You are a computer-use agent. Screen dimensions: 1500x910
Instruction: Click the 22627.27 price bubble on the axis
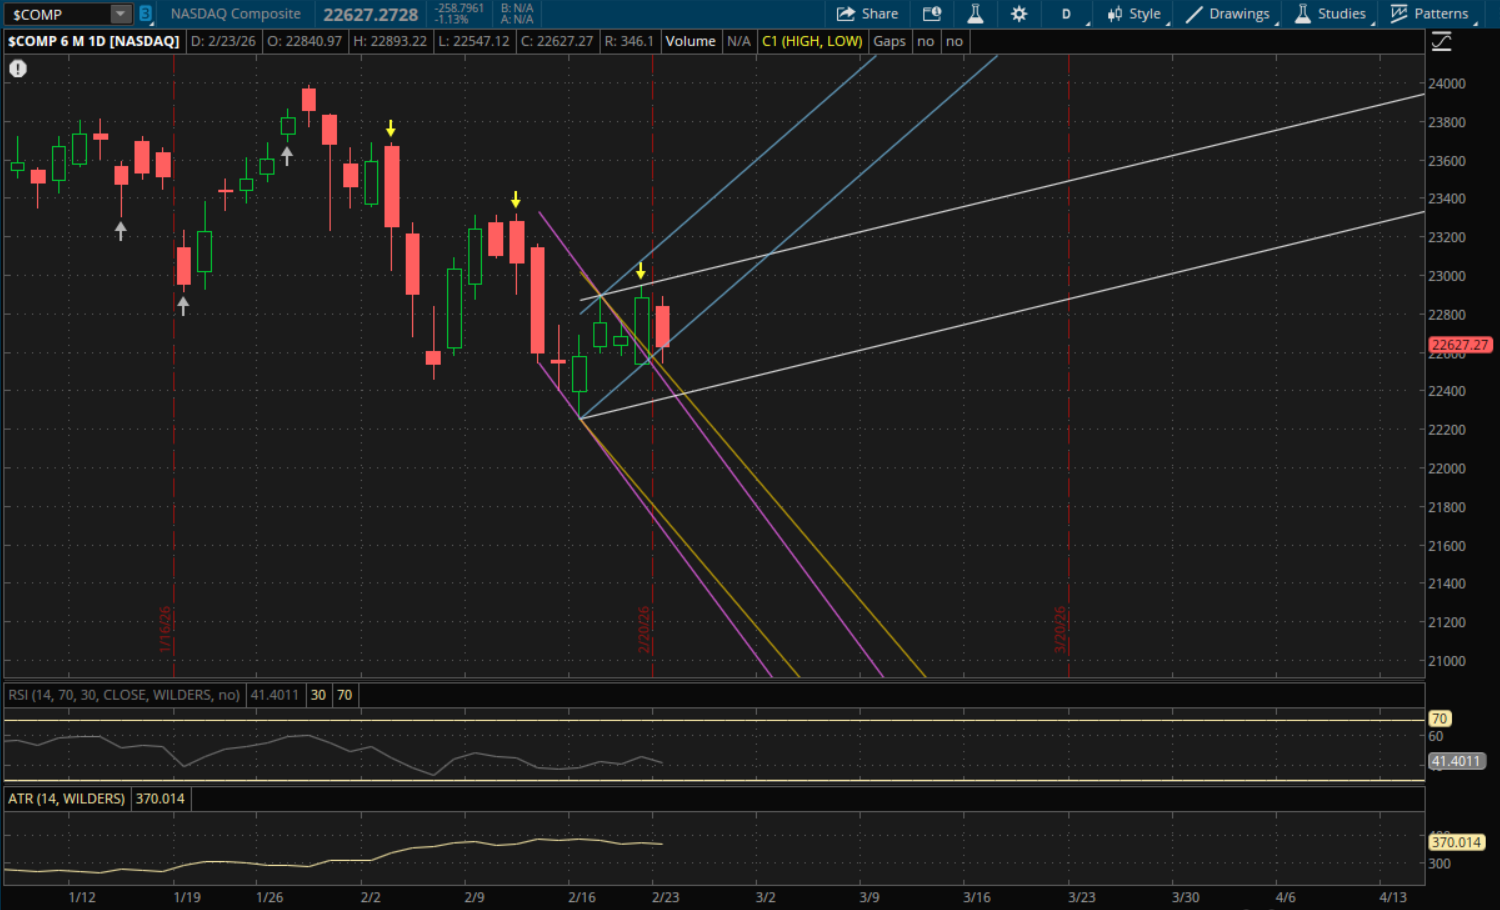click(1460, 345)
